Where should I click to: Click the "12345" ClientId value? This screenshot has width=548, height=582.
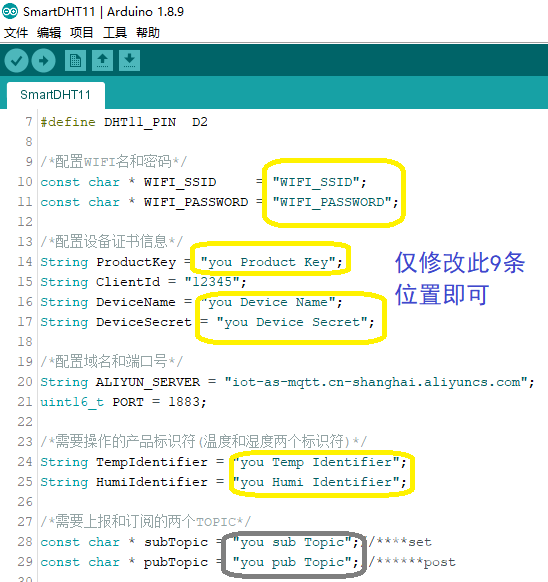(212, 282)
